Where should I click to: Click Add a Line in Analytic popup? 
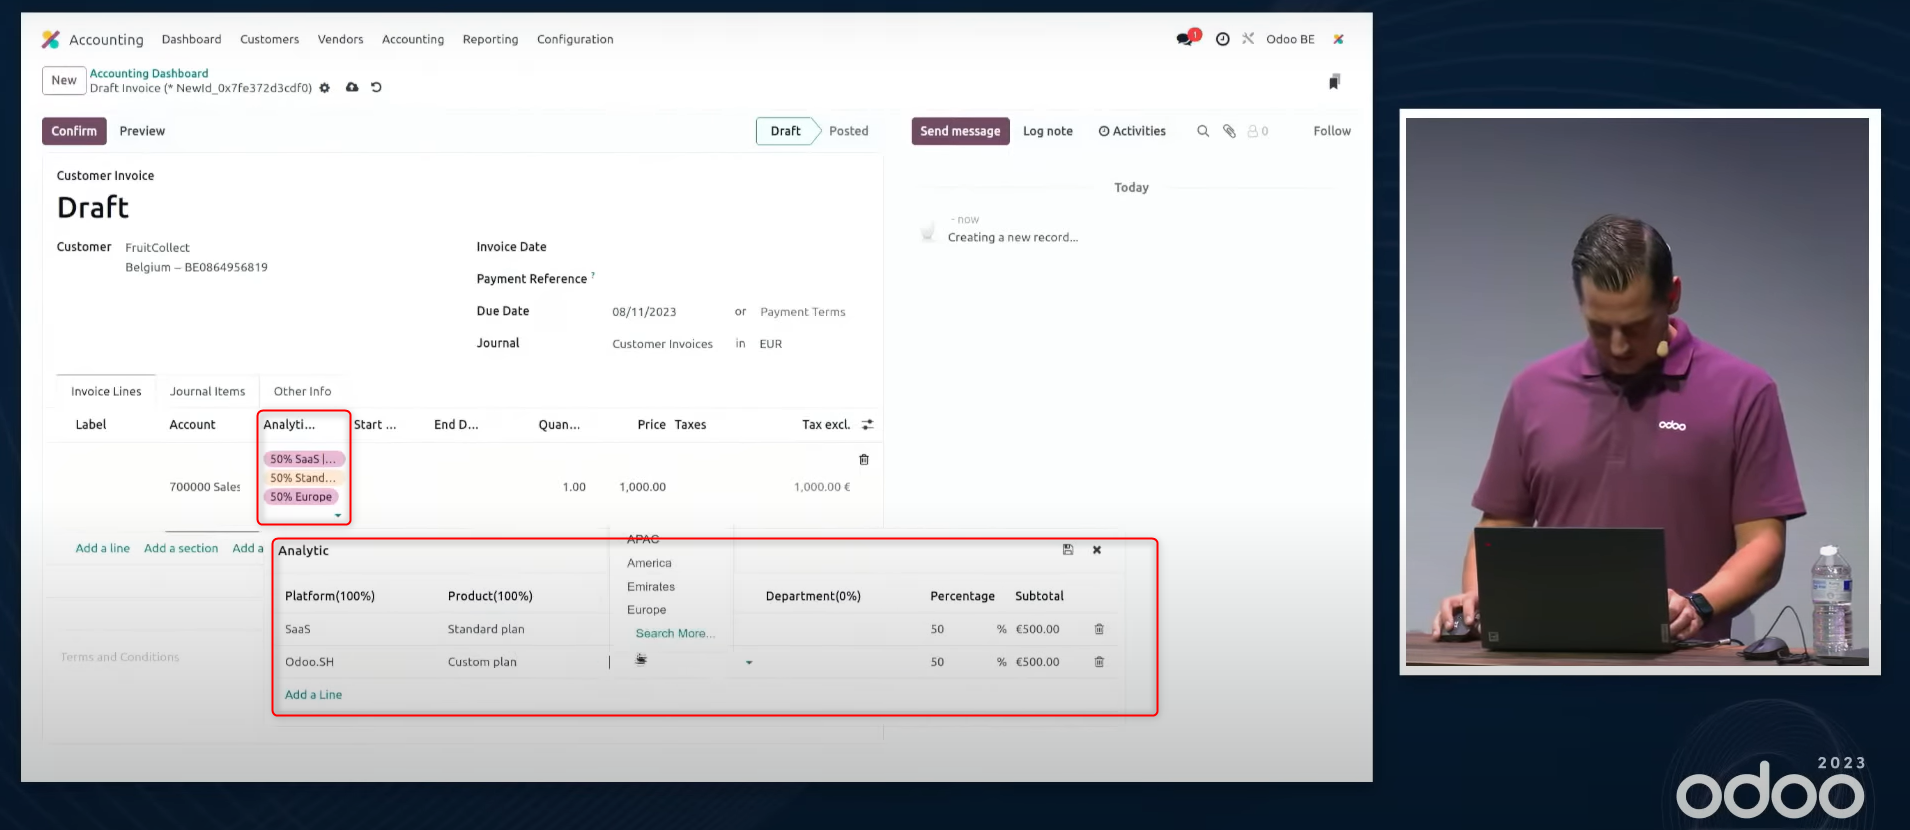[x=313, y=695]
